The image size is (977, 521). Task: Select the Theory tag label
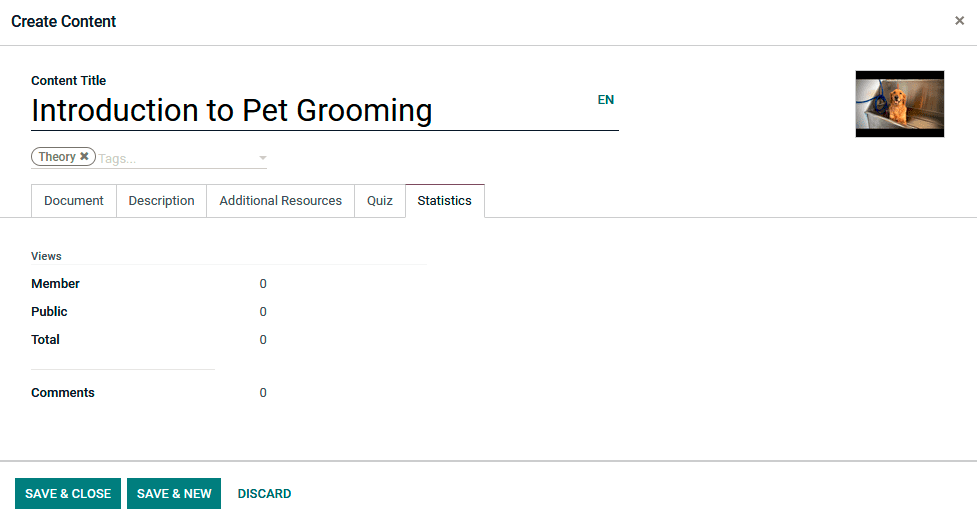point(57,157)
